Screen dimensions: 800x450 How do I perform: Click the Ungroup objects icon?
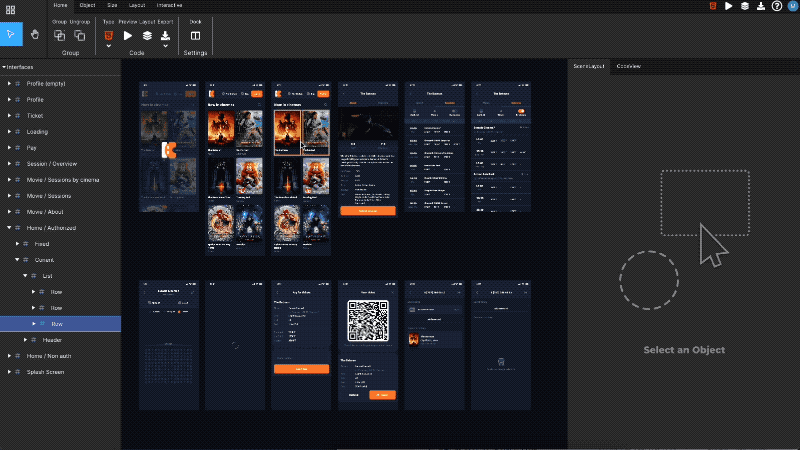80,36
